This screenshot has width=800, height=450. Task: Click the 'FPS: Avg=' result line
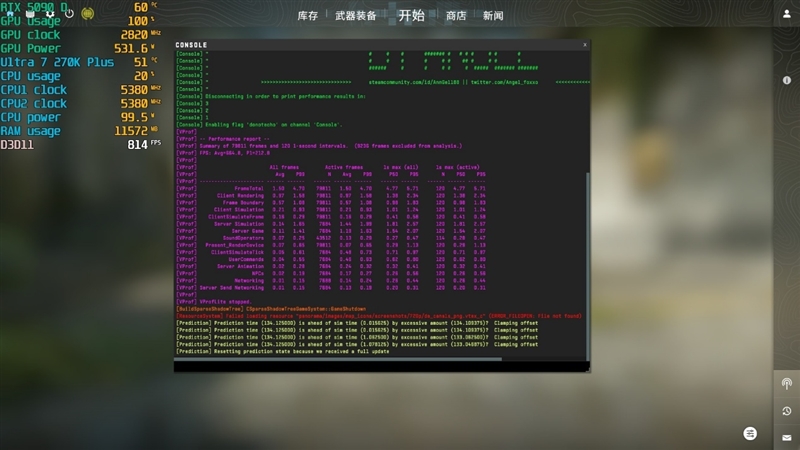235,153
